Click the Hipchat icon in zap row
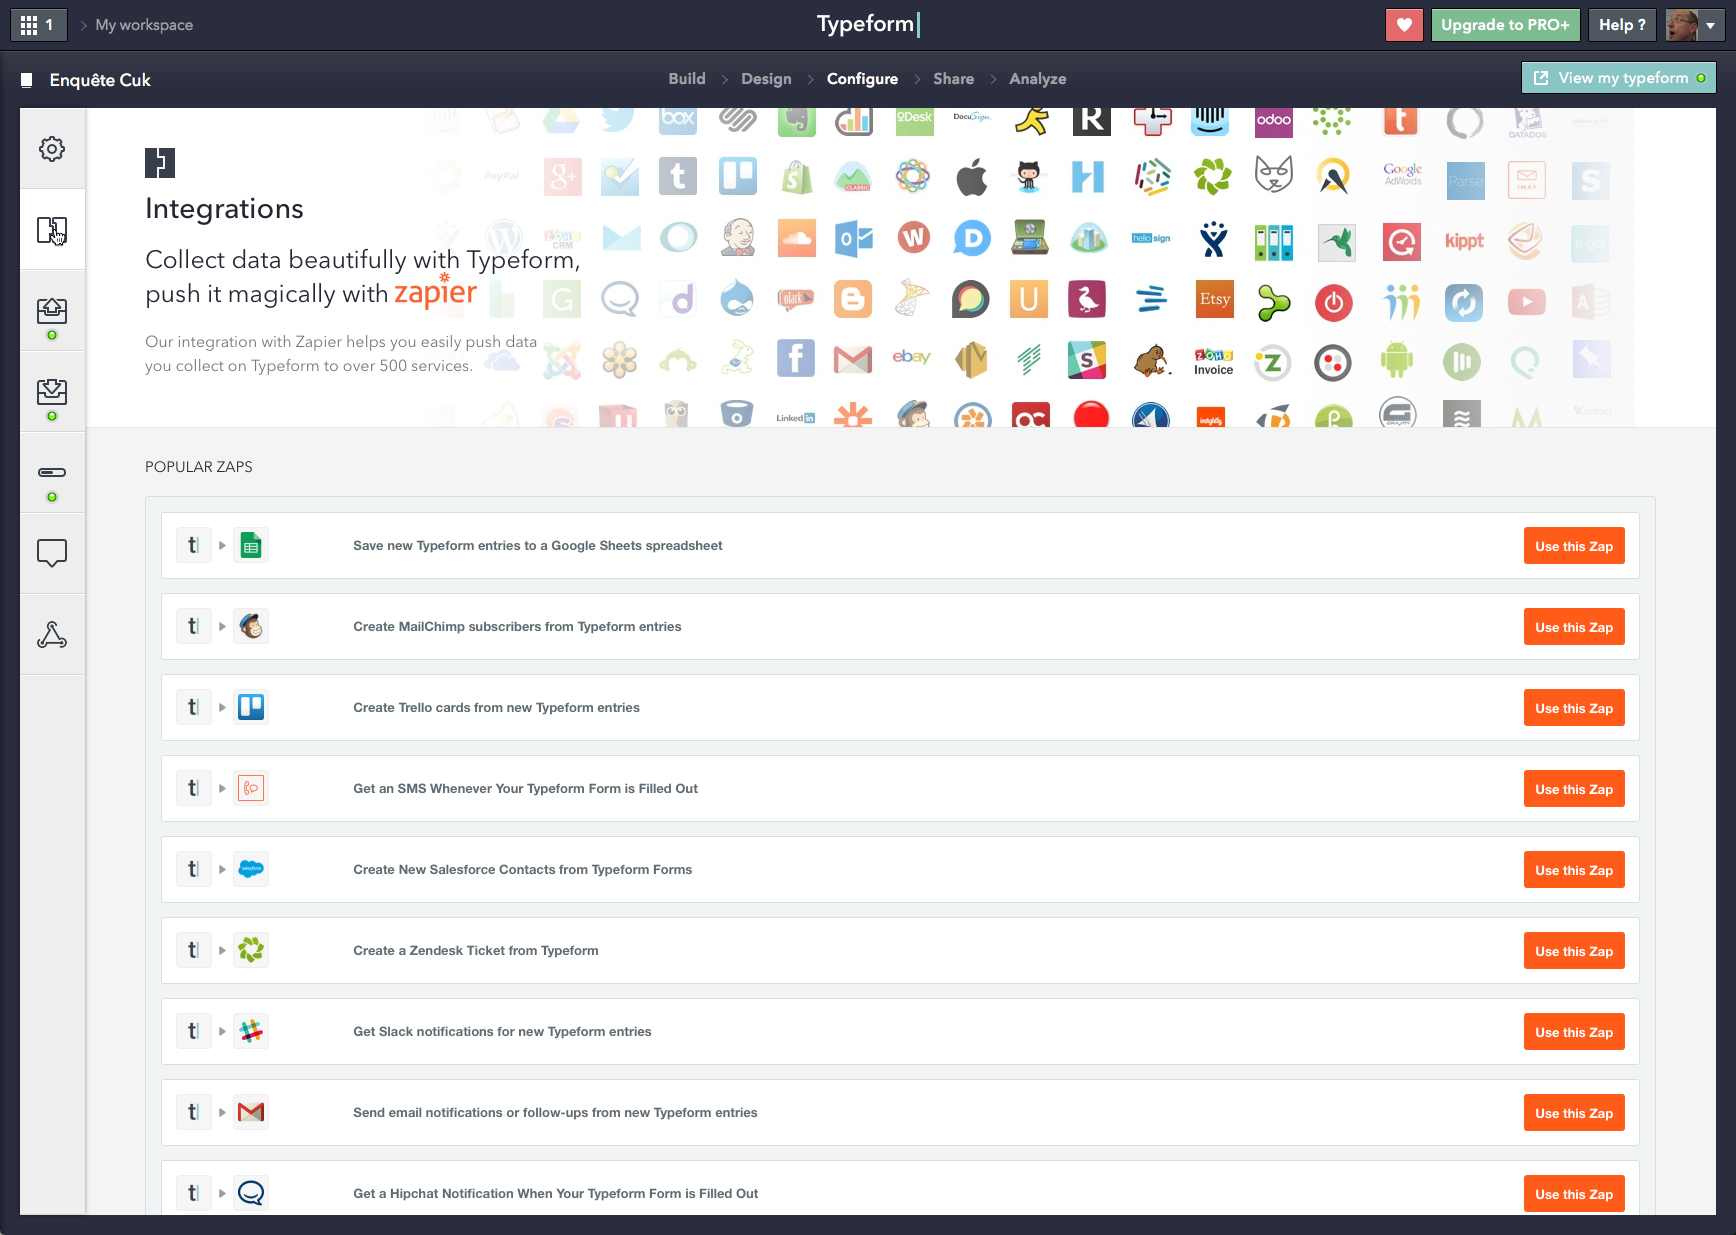 (x=251, y=1193)
